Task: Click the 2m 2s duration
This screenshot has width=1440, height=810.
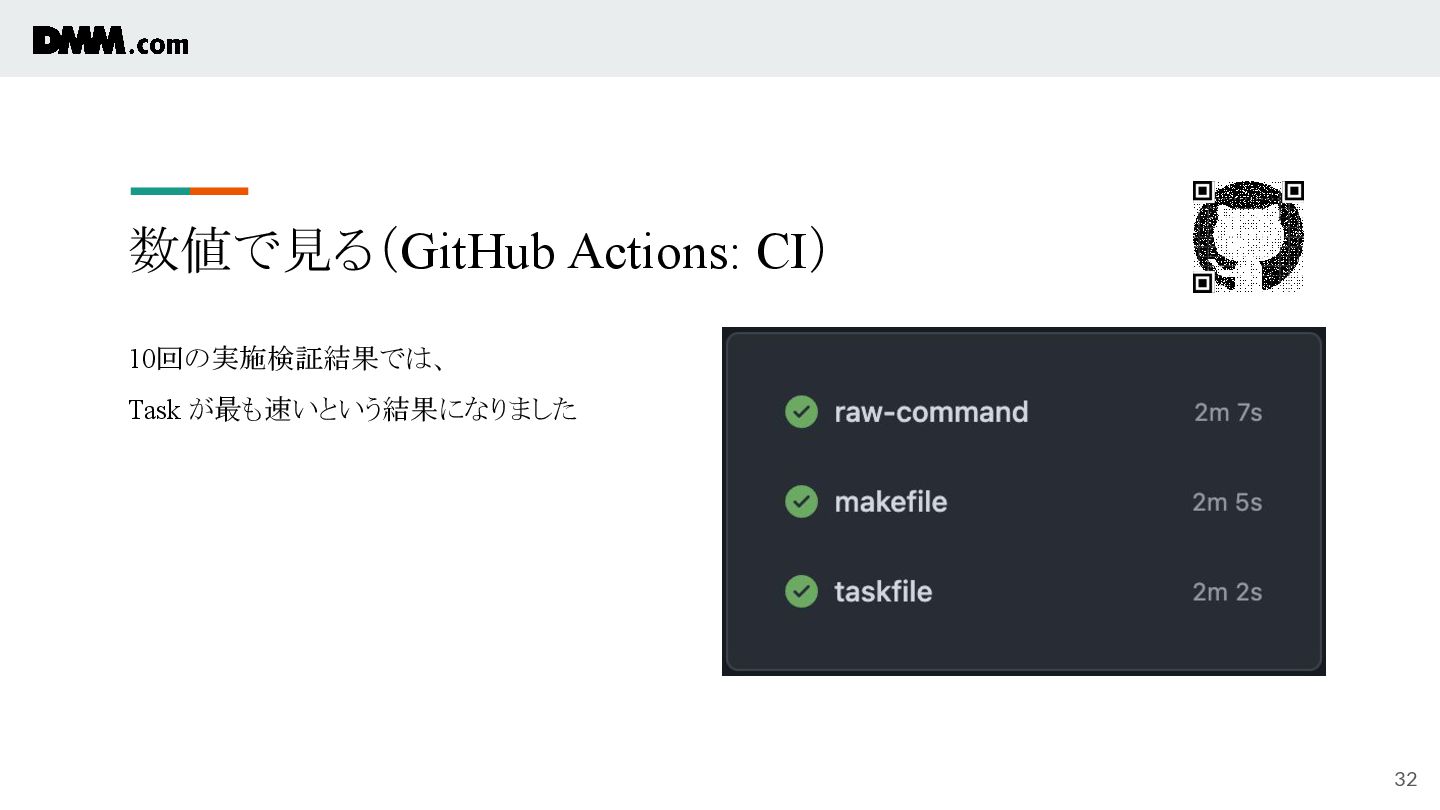Action: [x=1227, y=592]
